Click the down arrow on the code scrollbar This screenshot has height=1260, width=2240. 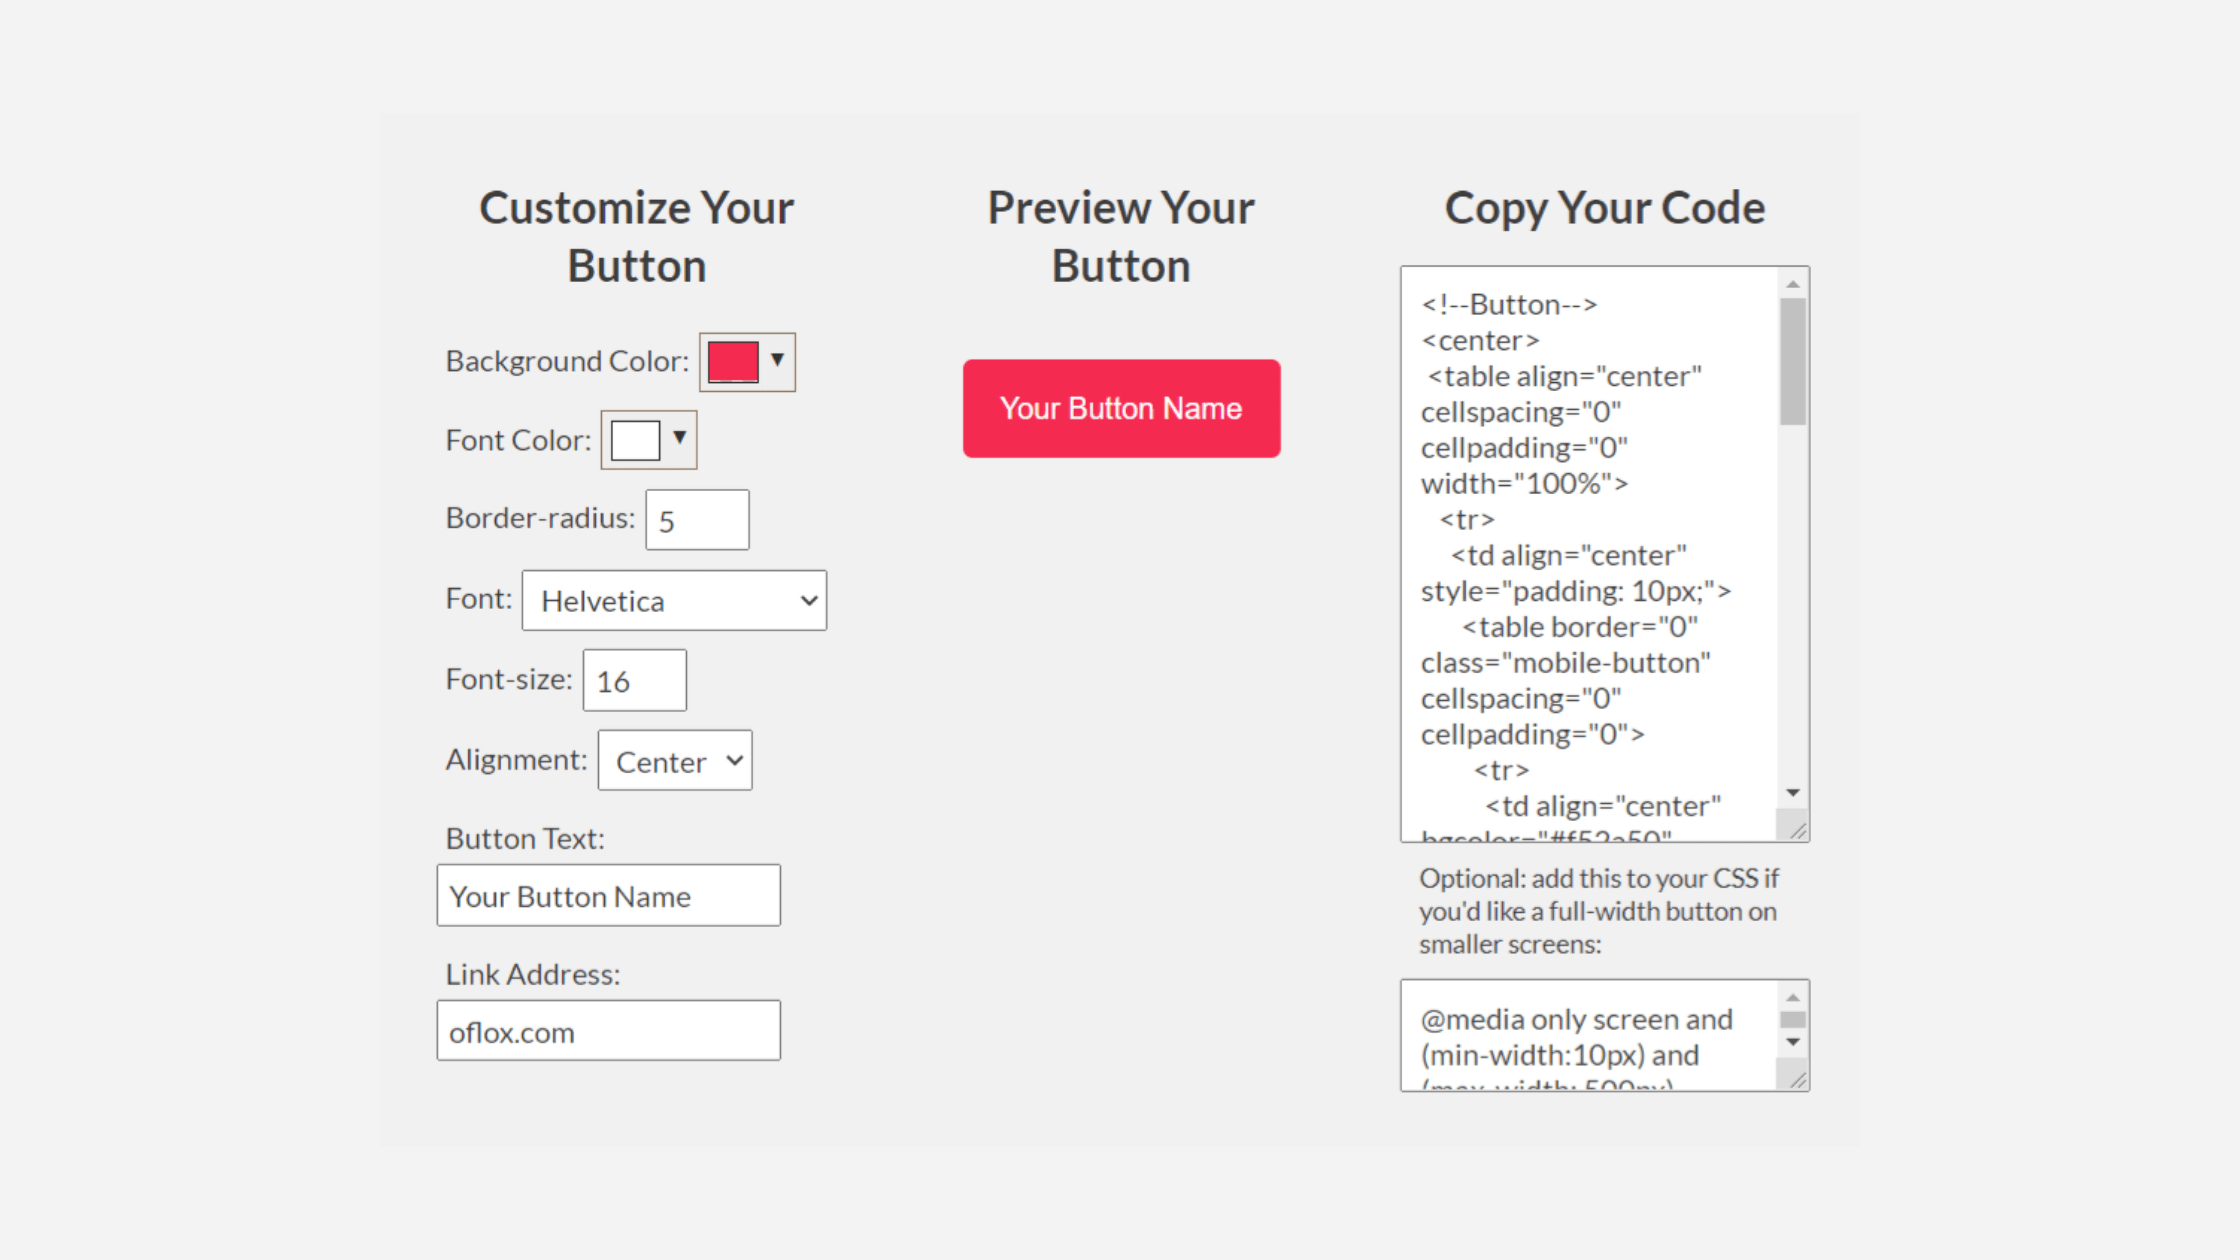click(x=1793, y=791)
